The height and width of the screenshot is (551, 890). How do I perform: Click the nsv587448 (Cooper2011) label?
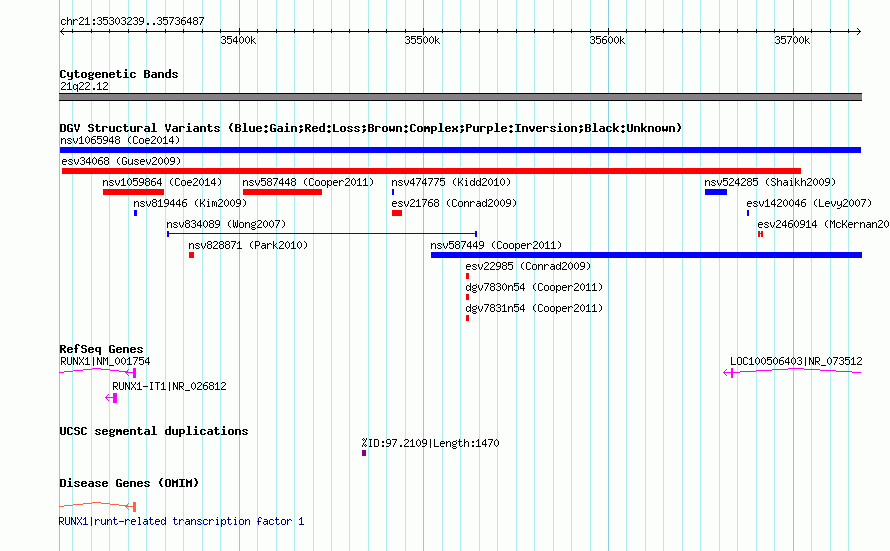308,182
